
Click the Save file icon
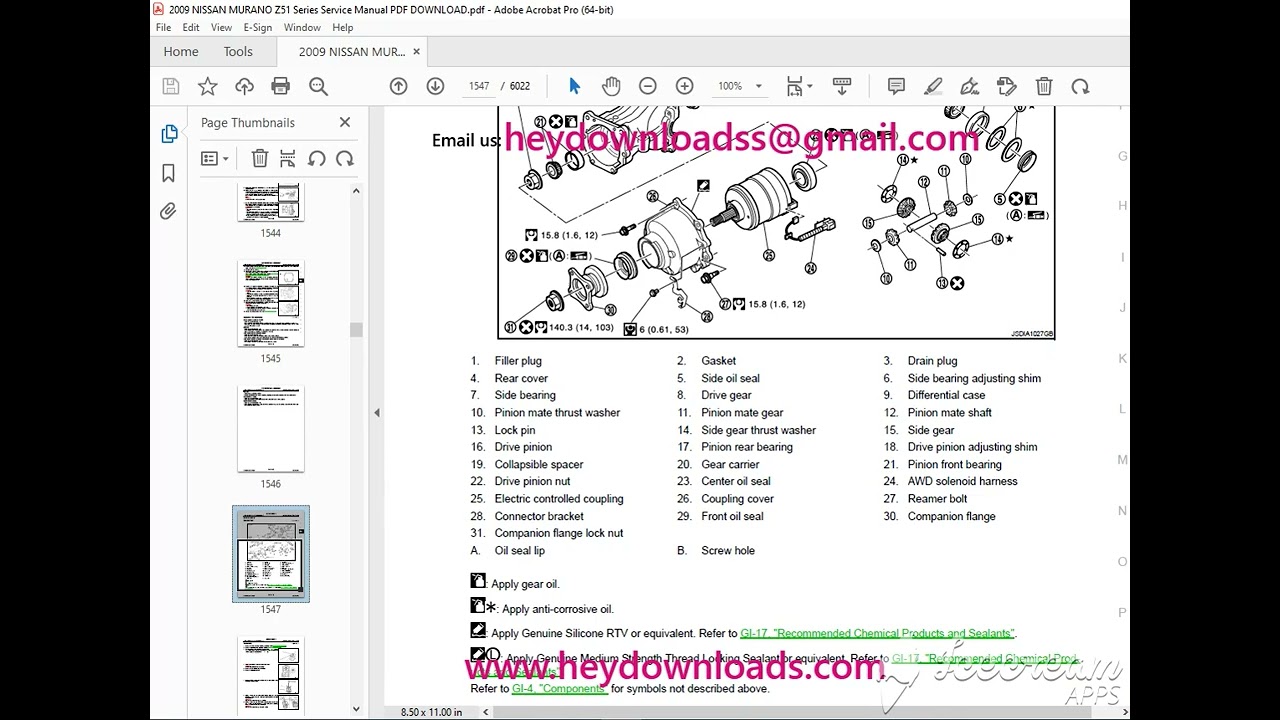[x=170, y=87]
